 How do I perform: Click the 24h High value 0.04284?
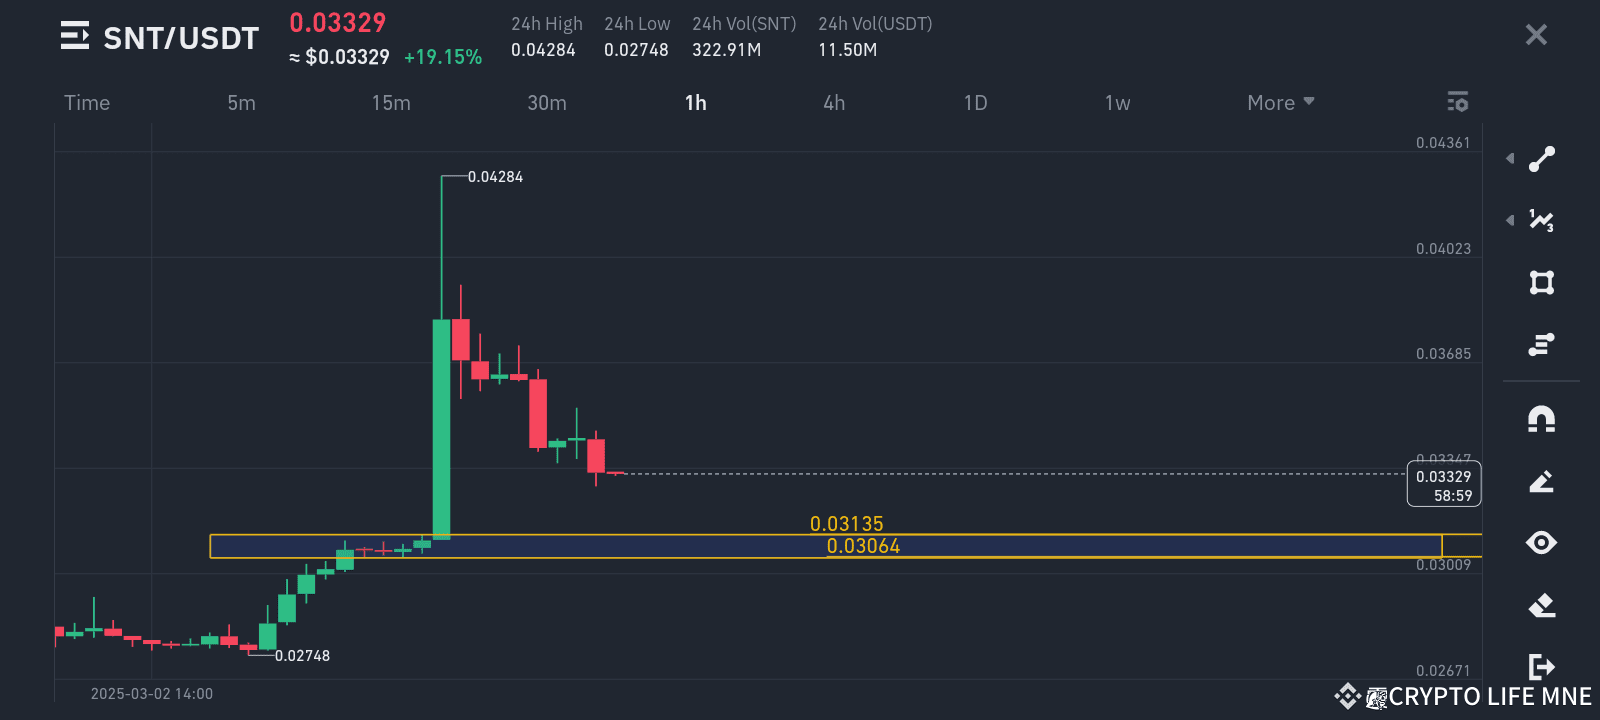click(x=543, y=50)
